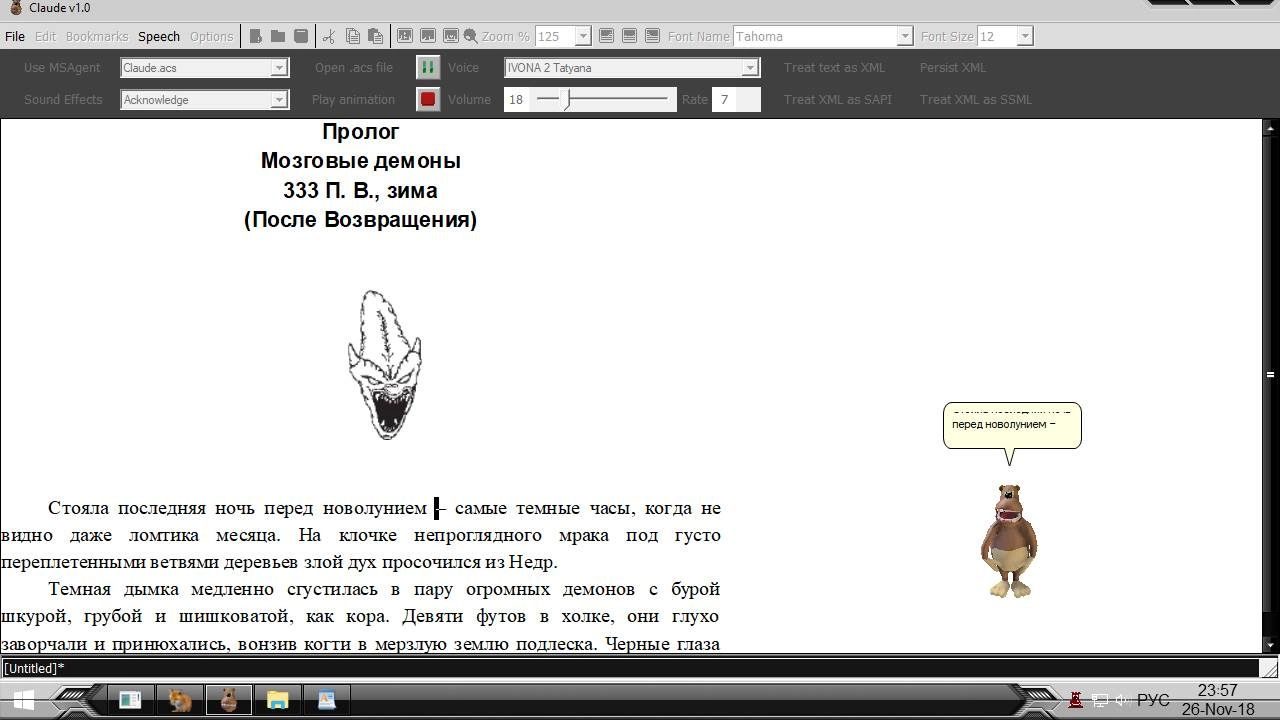Click the agent's speech balloon
Screen dimensions: 1280x720
(x=1012, y=425)
